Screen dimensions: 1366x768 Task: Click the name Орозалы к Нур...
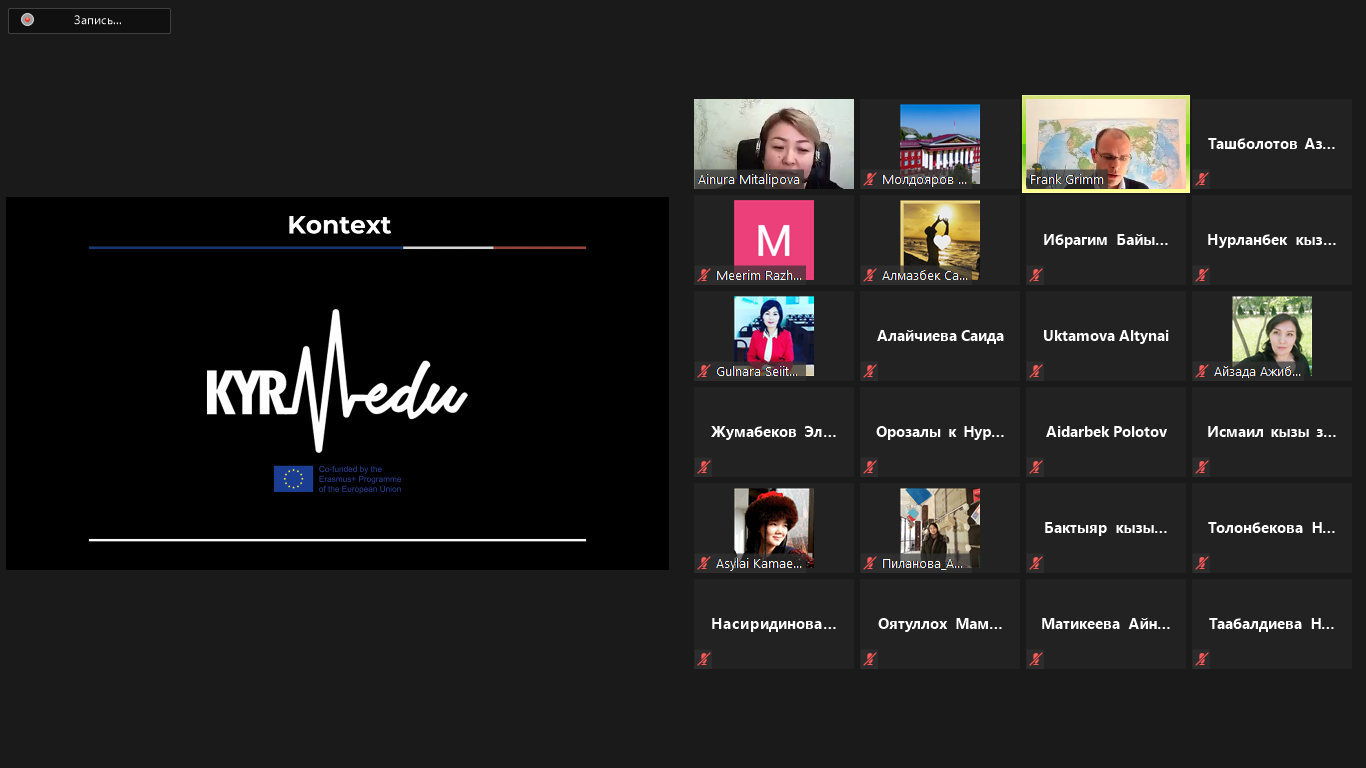(x=940, y=432)
